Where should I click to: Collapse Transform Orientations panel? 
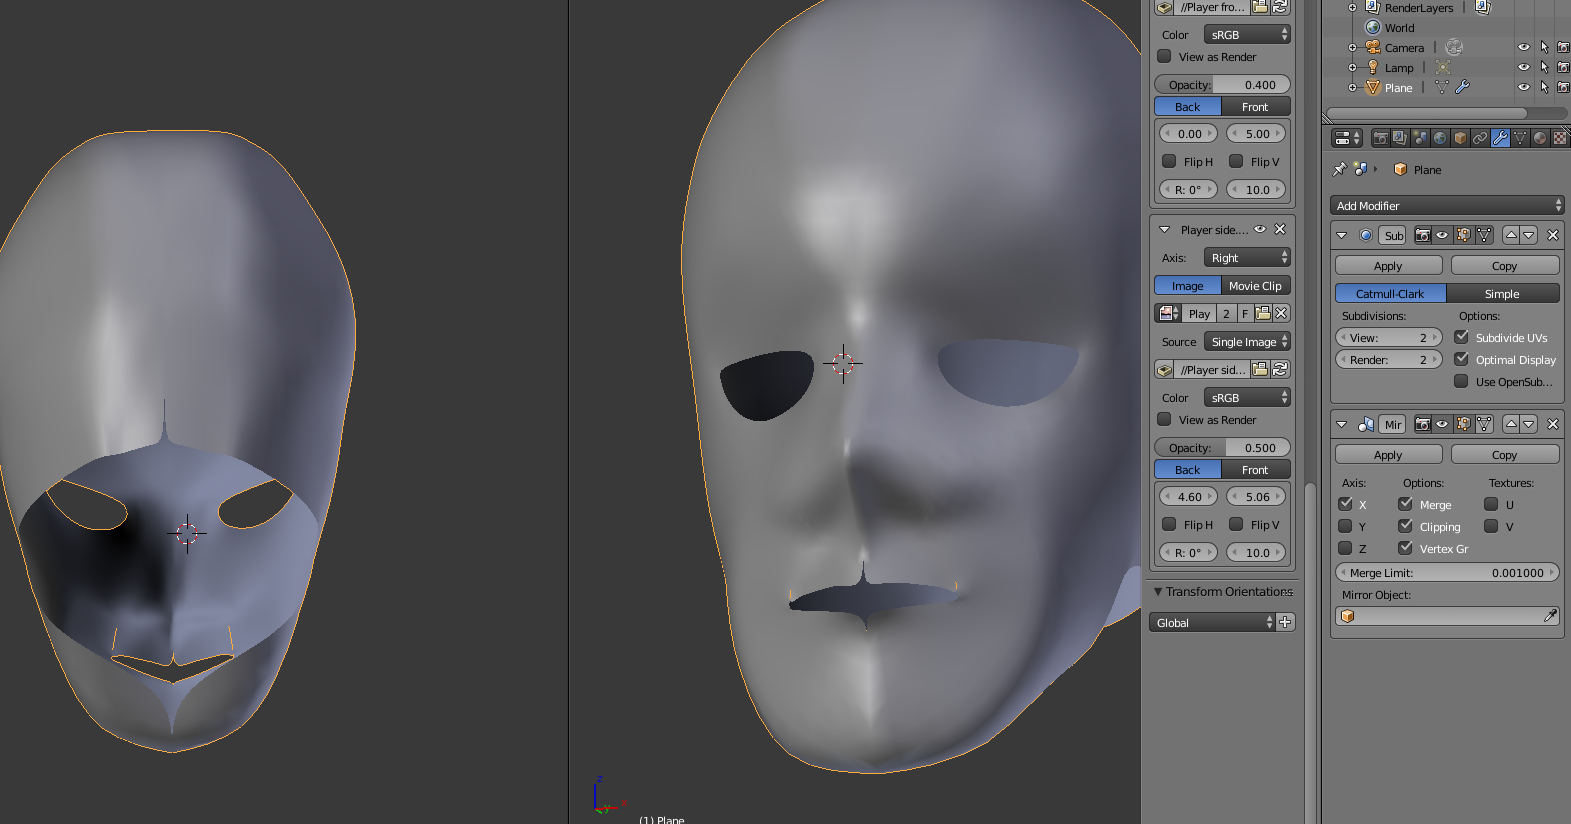(1158, 592)
